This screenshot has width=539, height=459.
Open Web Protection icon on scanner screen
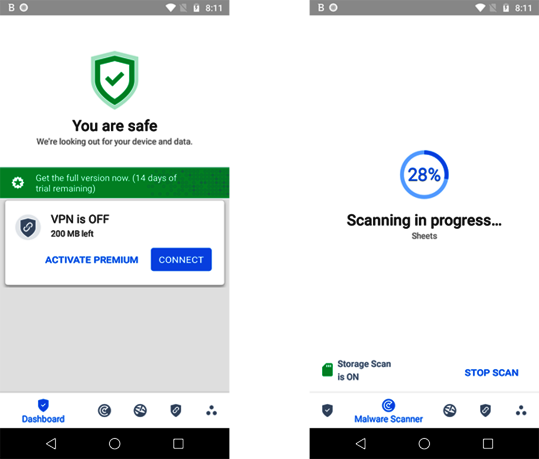[x=450, y=411]
